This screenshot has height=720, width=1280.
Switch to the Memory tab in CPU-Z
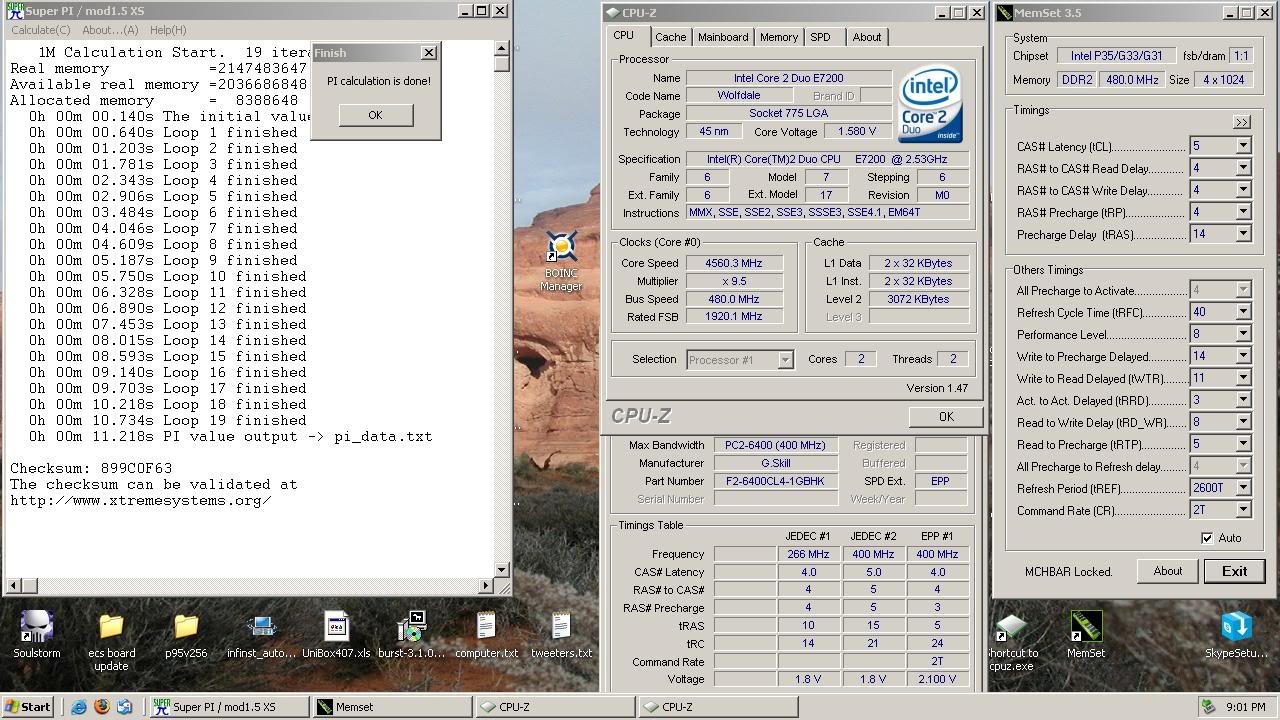coord(778,37)
